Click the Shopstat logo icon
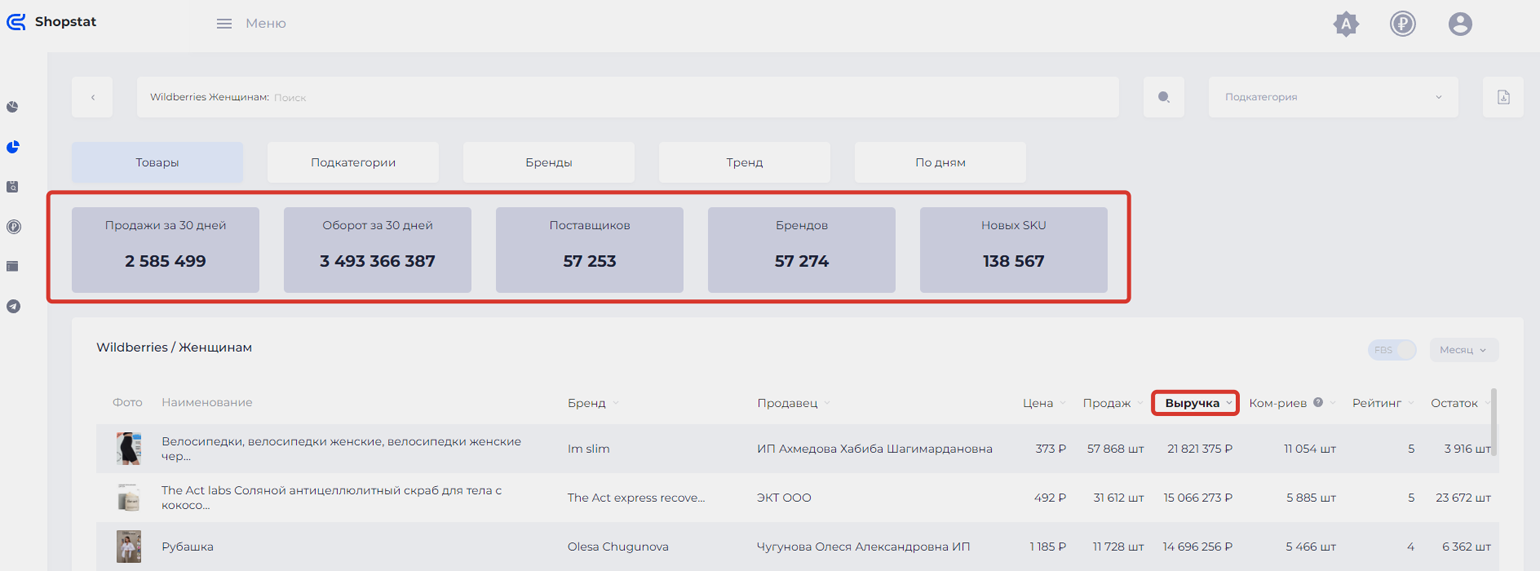This screenshot has width=1540, height=571. pyautogui.click(x=16, y=22)
